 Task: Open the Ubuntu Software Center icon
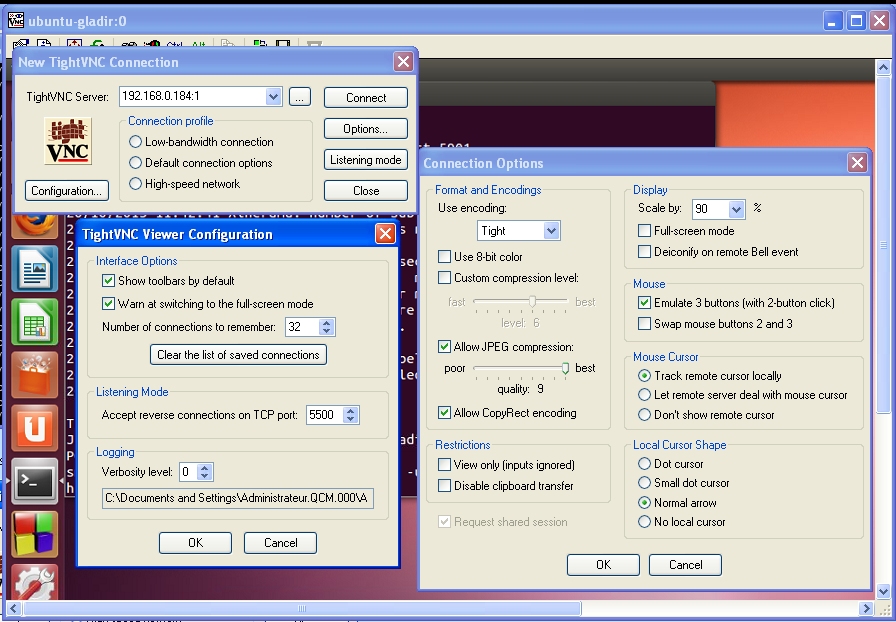click(35, 375)
